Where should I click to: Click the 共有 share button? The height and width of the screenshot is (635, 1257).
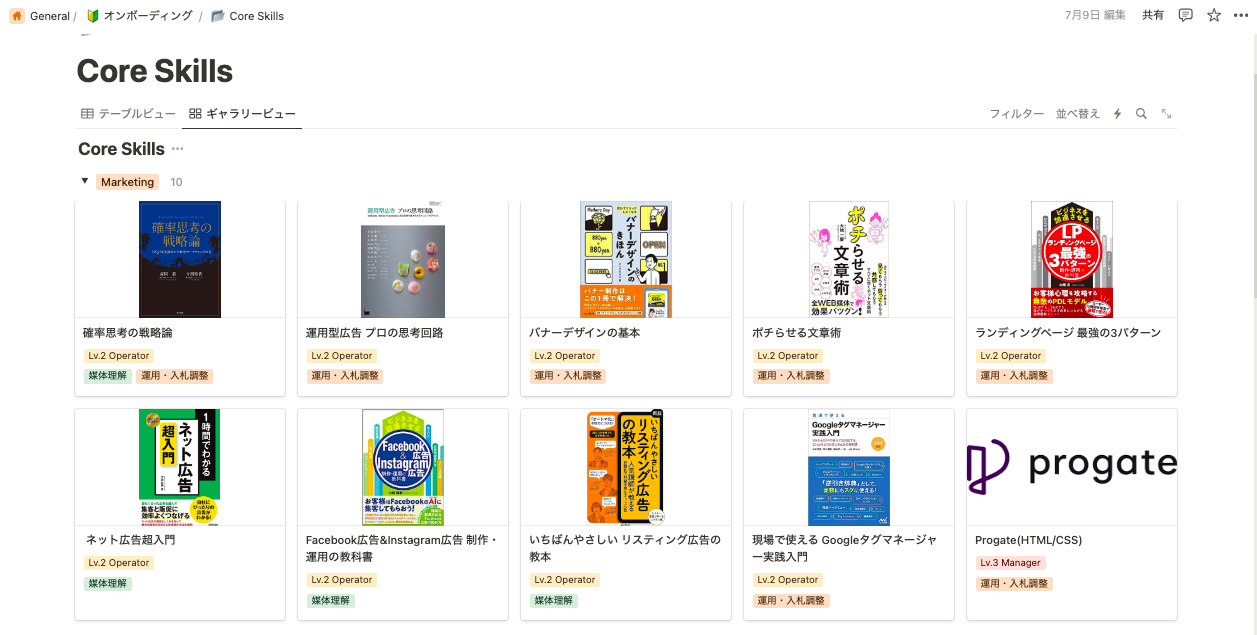click(1153, 15)
